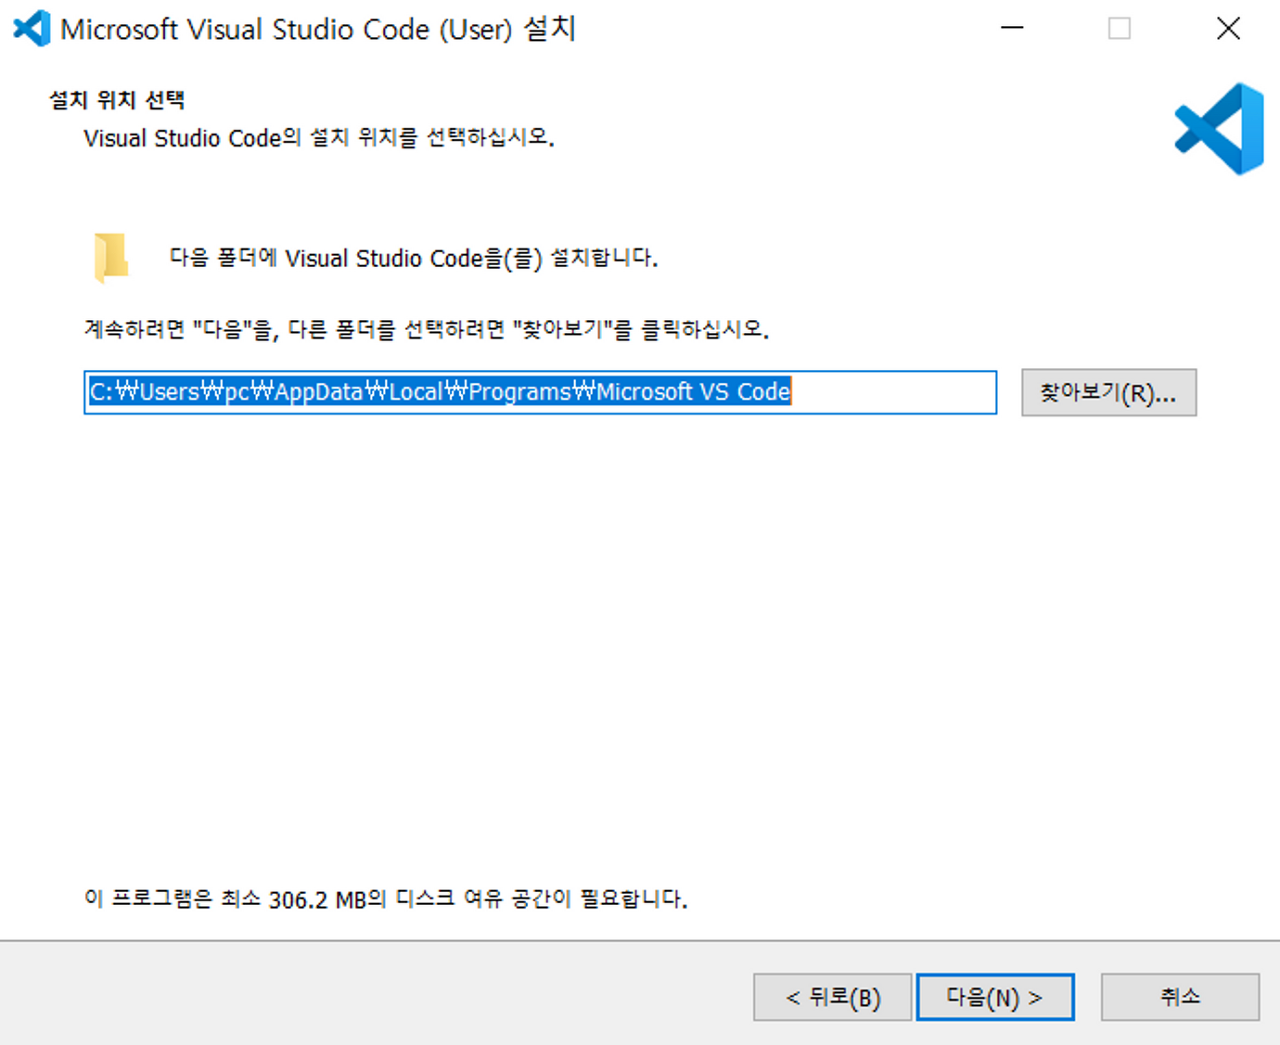The image size is (1280, 1045).
Task: Go back with the 뒤로(B) button
Action: point(832,997)
